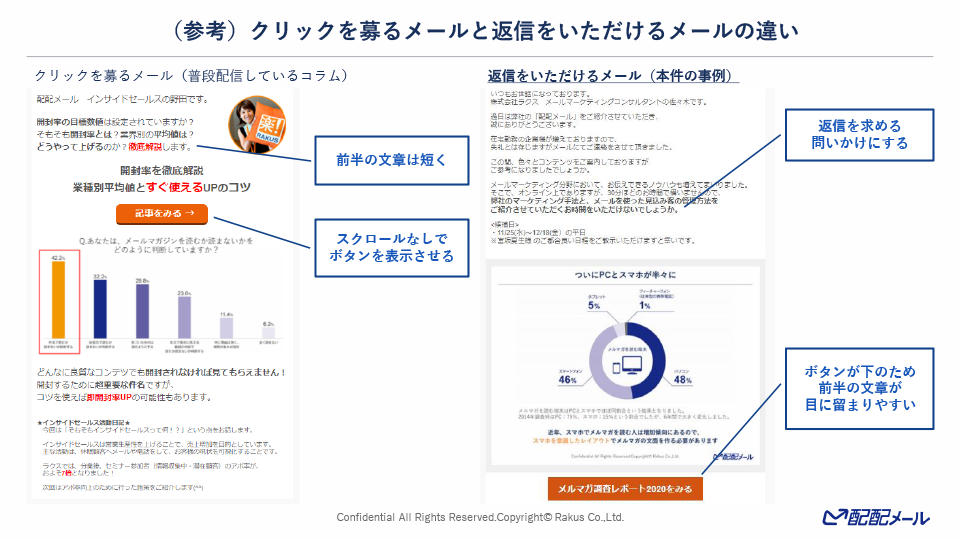Click the orange 記事をみる button
Viewport: 960px width, 540px height.
click(162, 213)
